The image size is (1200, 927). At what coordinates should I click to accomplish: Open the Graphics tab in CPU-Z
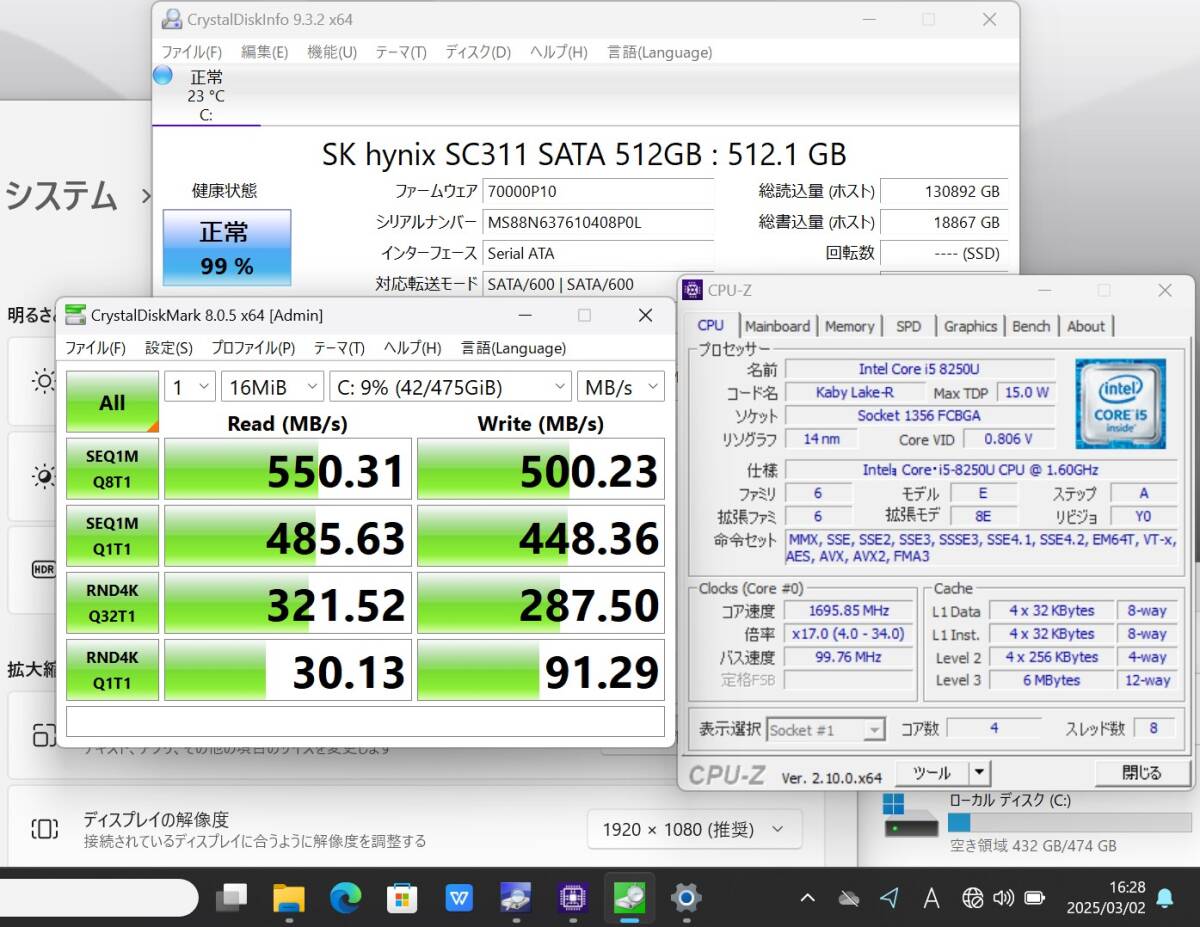coord(970,326)
